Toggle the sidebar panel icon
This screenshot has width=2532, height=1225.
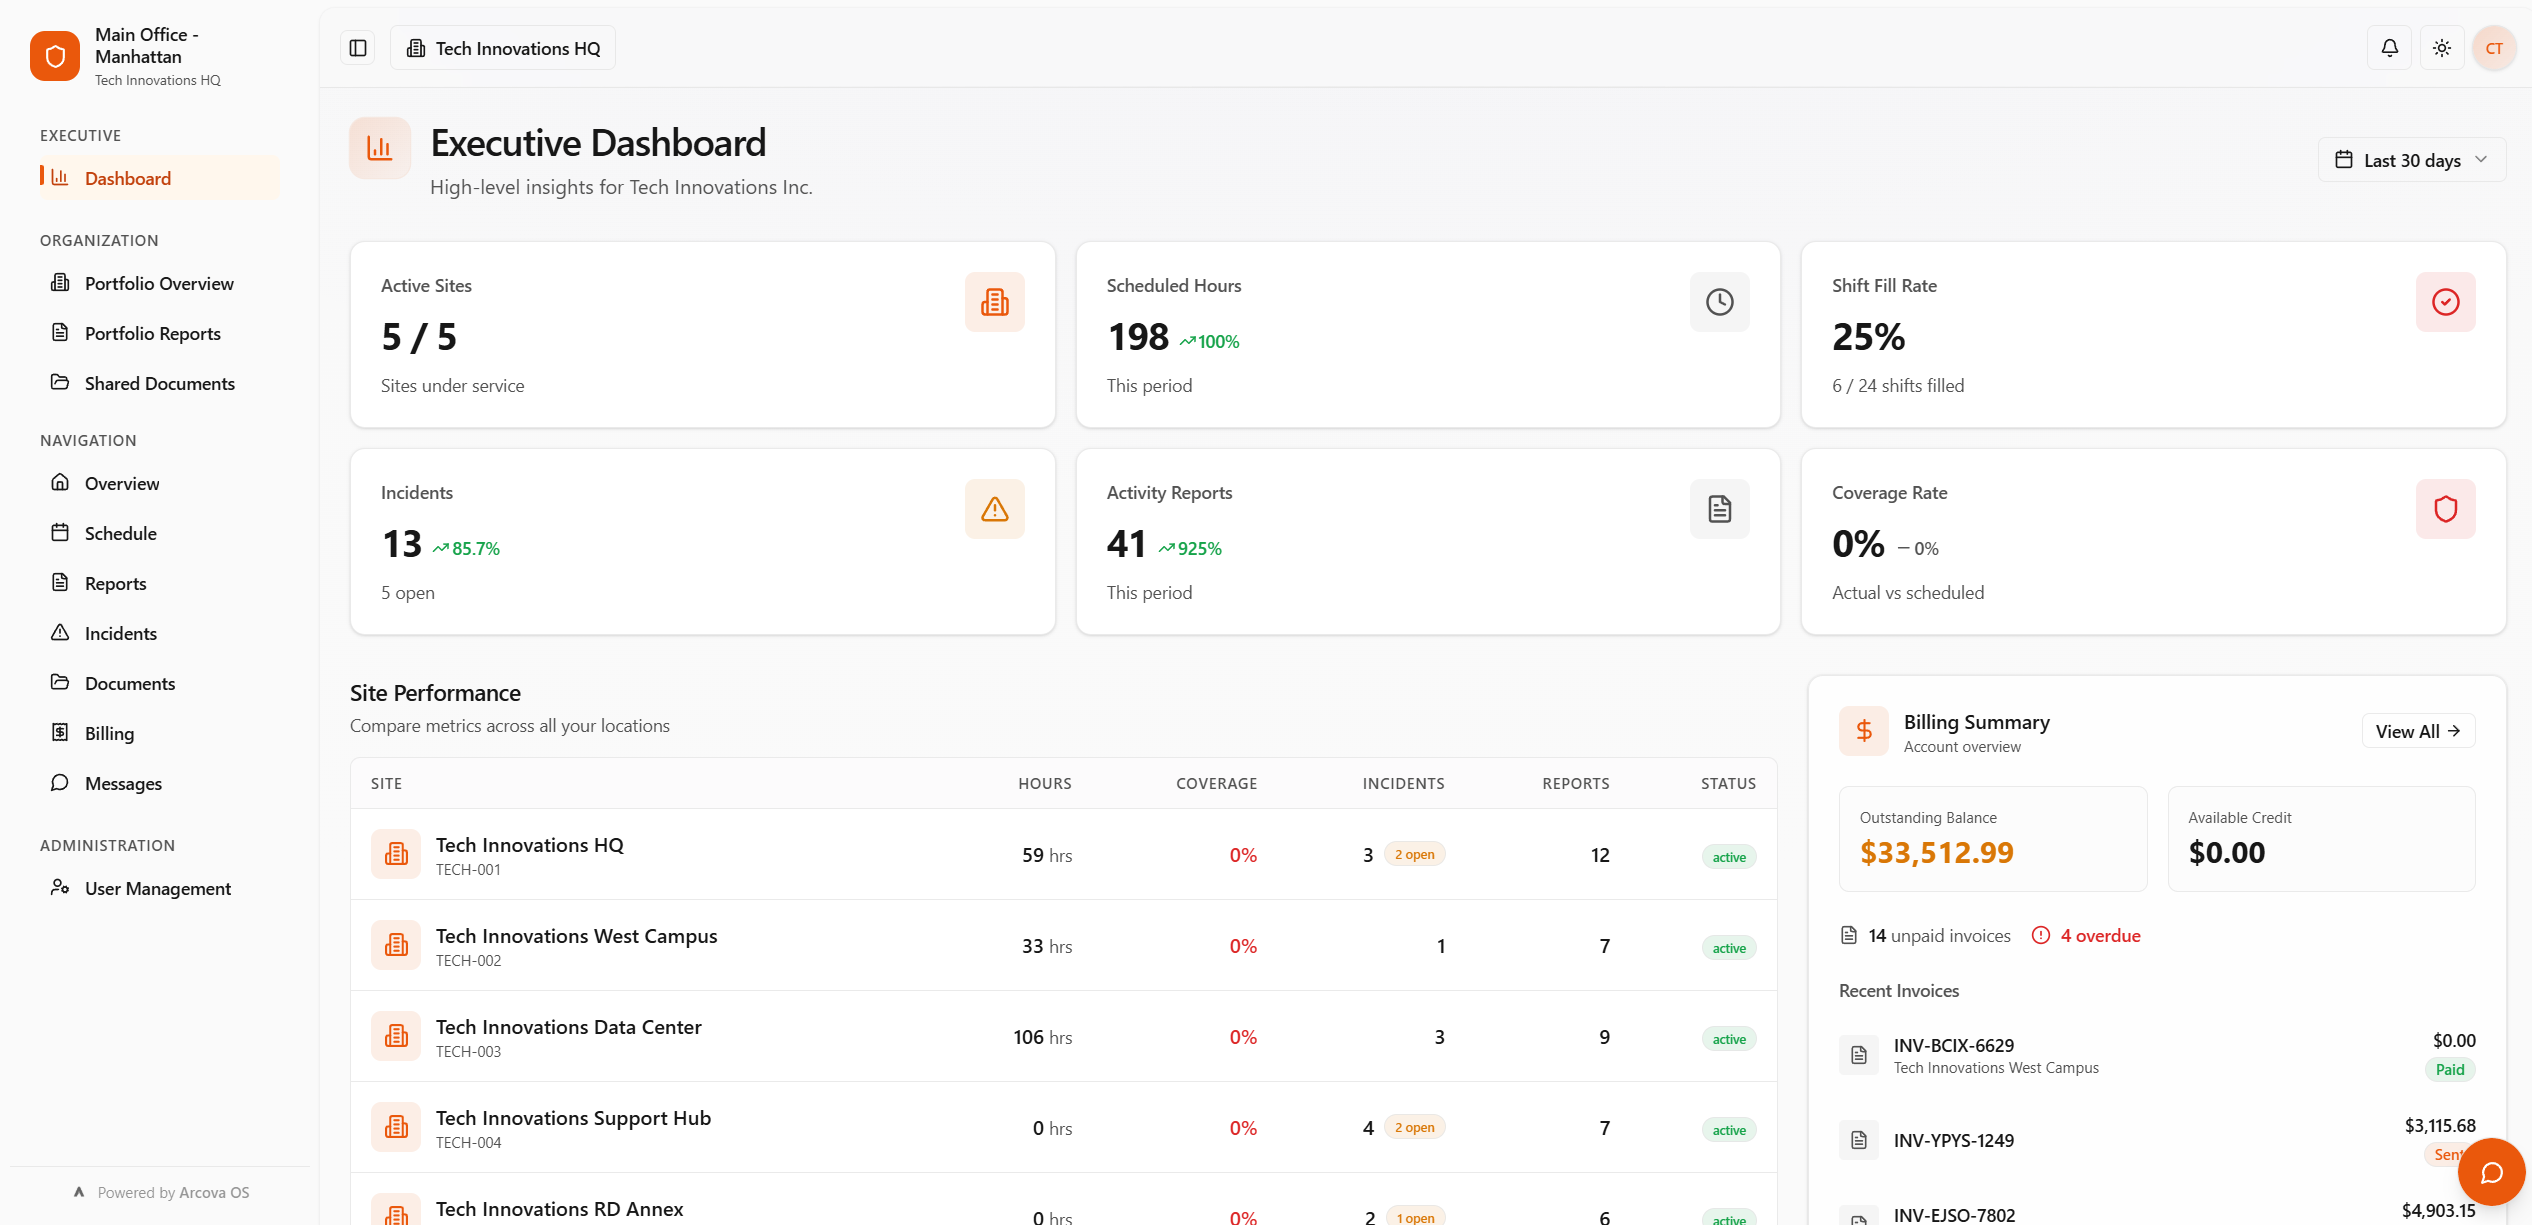358,48
